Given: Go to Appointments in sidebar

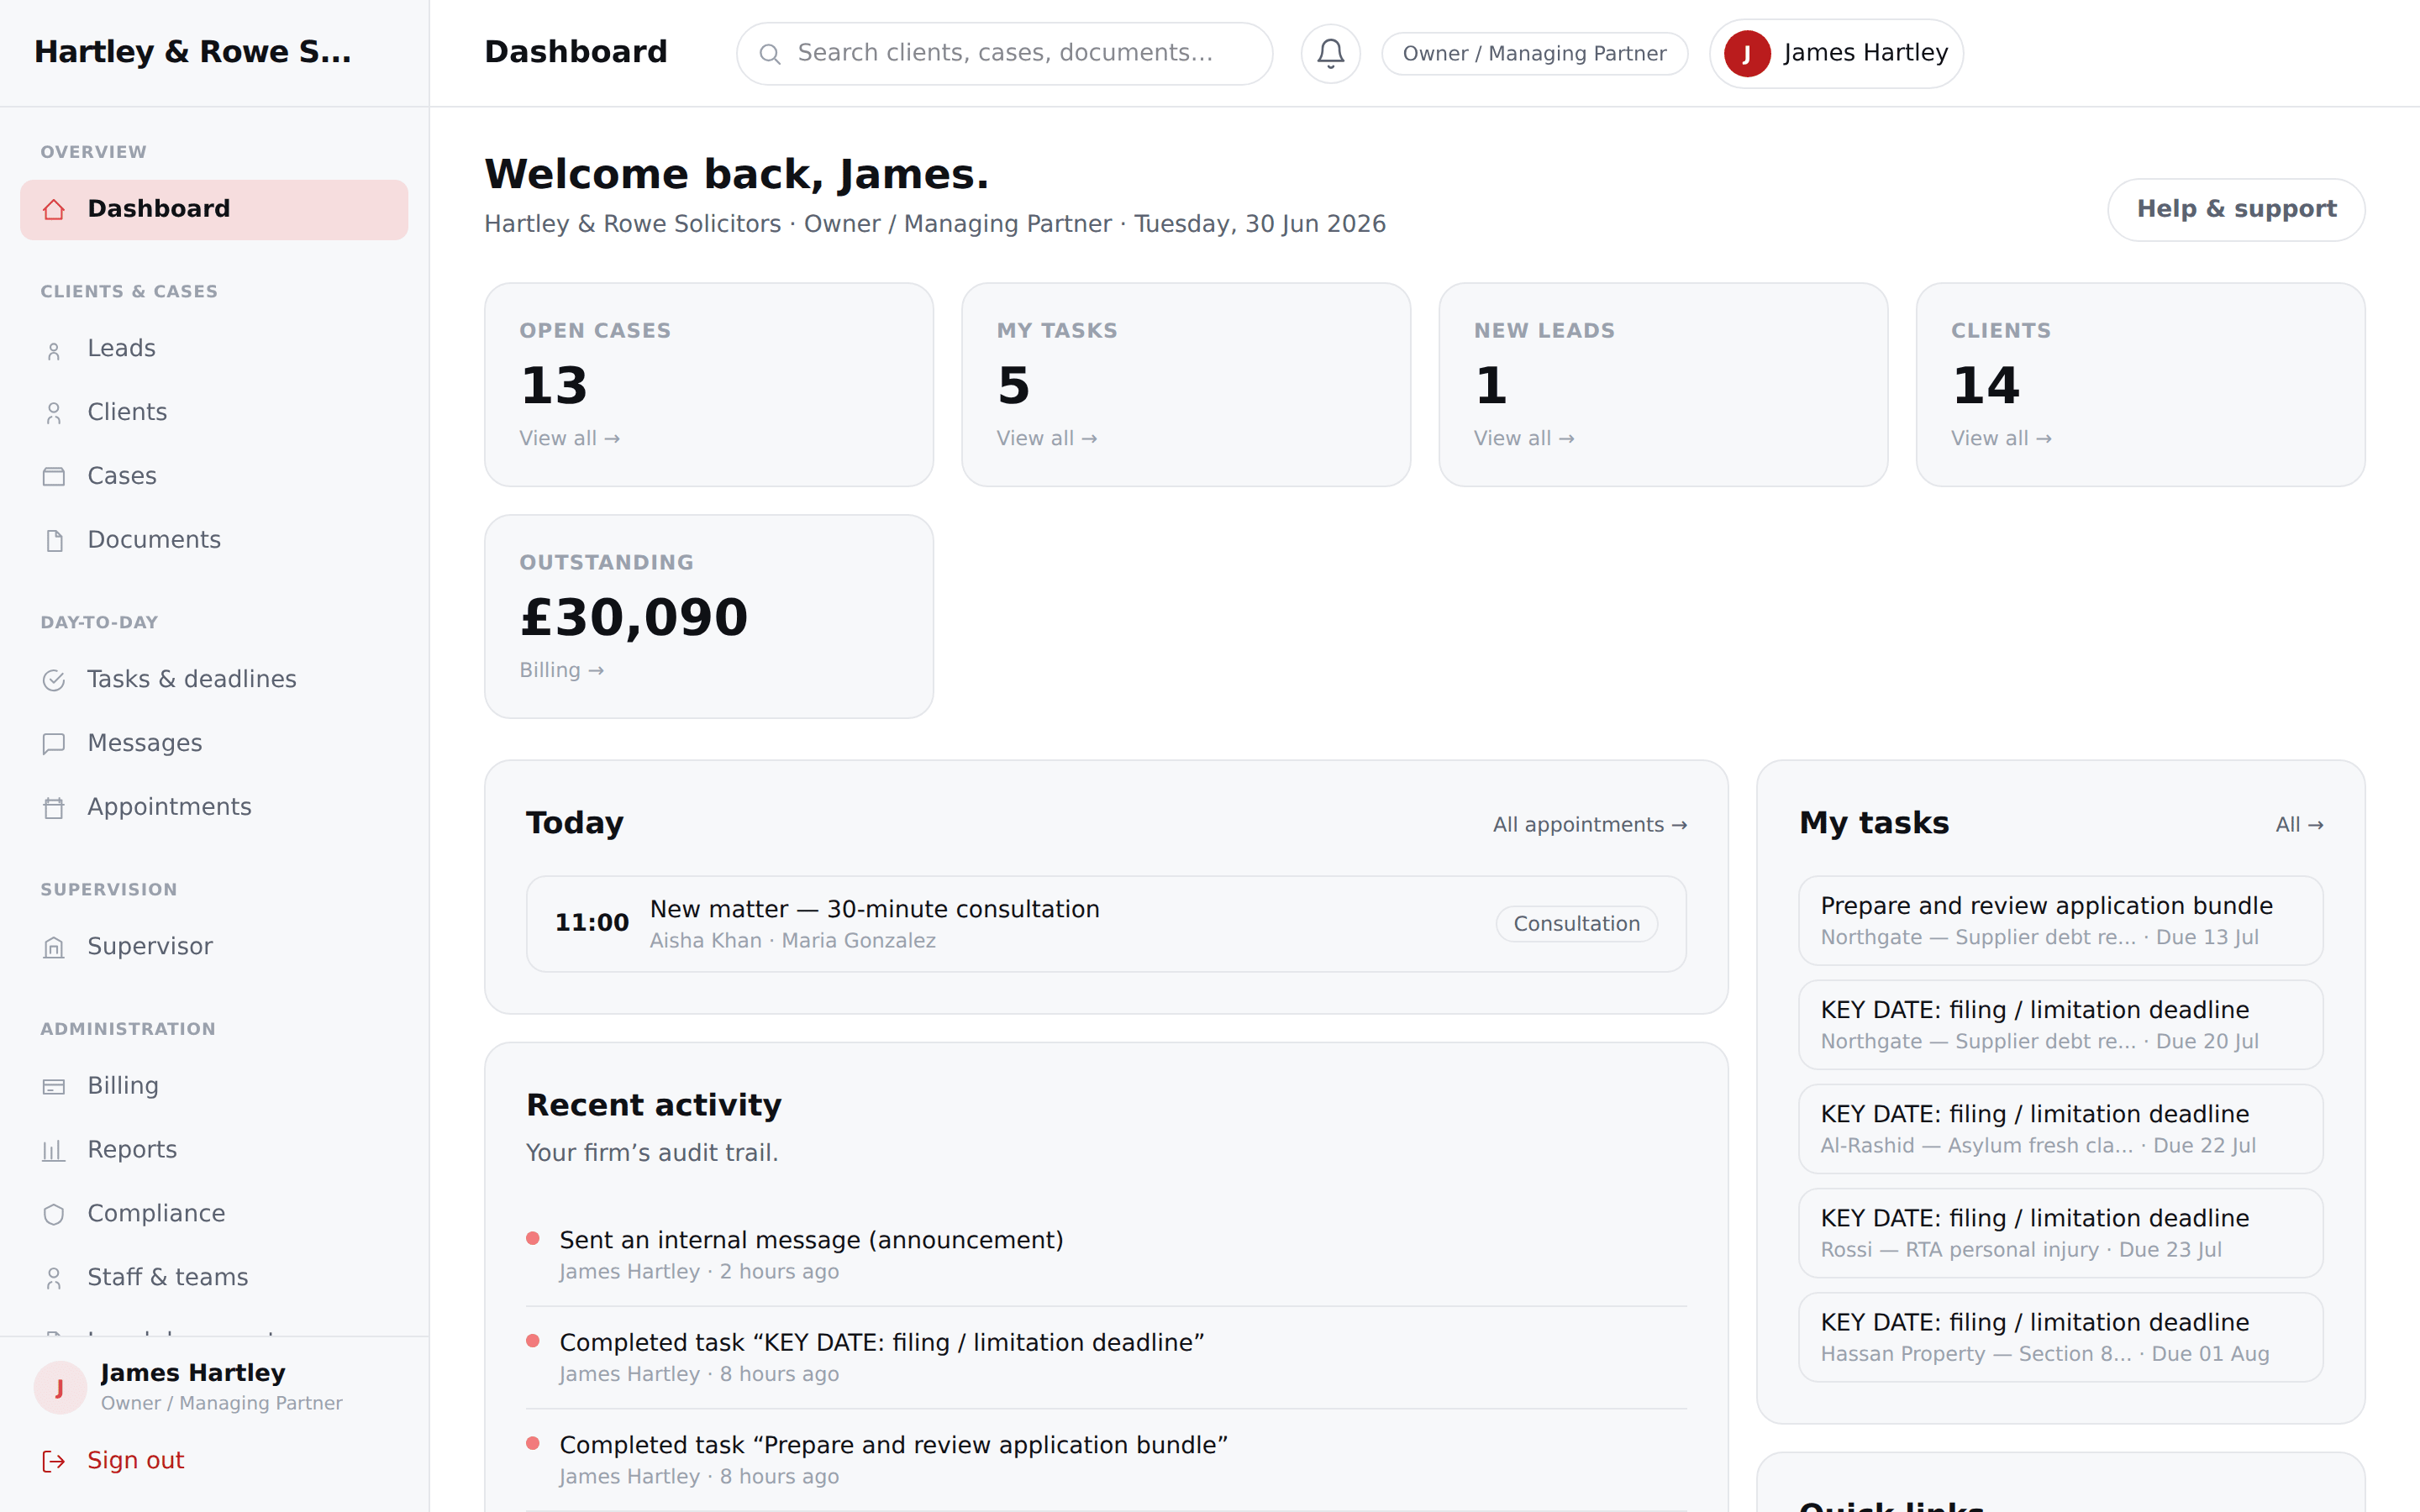Looking at the screenshot, I should 214,807.
